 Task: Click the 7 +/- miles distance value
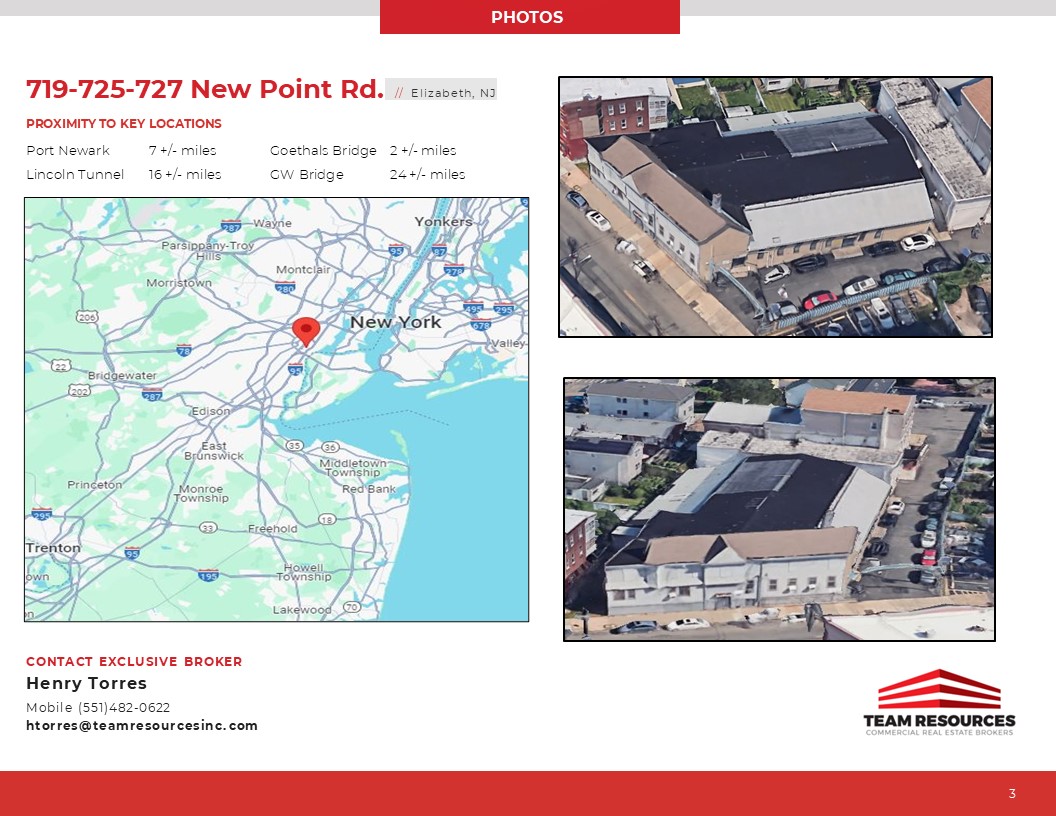(x=183, y=150)
